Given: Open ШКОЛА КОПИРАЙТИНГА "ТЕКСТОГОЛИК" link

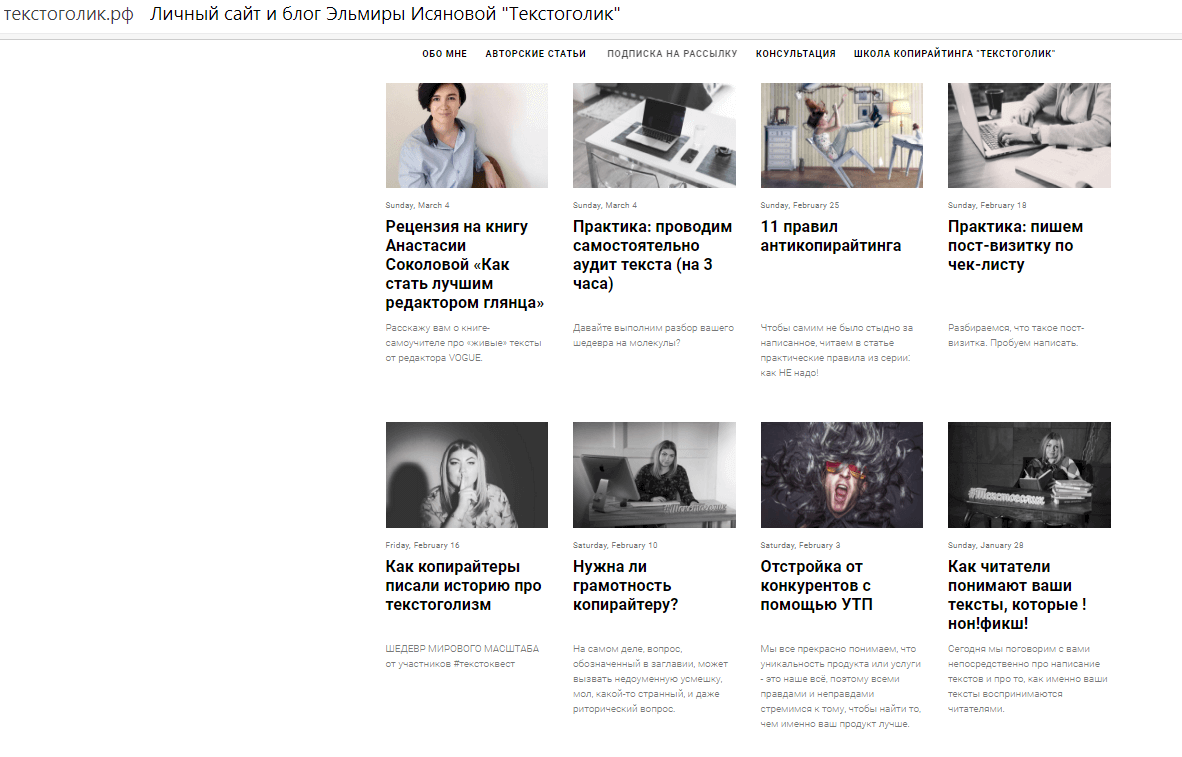Looking at the screenshot, I should [954, 54].
